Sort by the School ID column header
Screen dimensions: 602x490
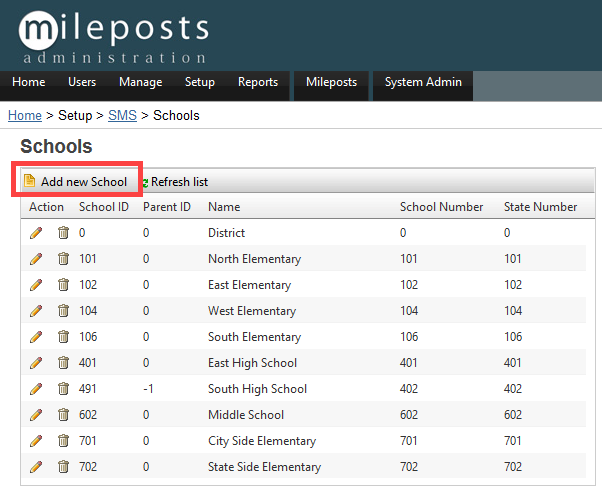click(104, 207)
